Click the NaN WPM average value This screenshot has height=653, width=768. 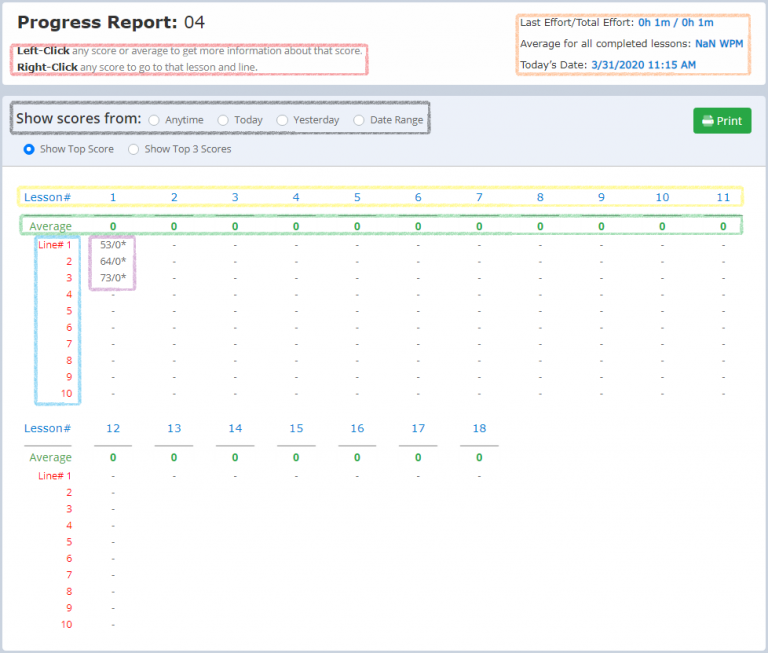click(718, 44)
